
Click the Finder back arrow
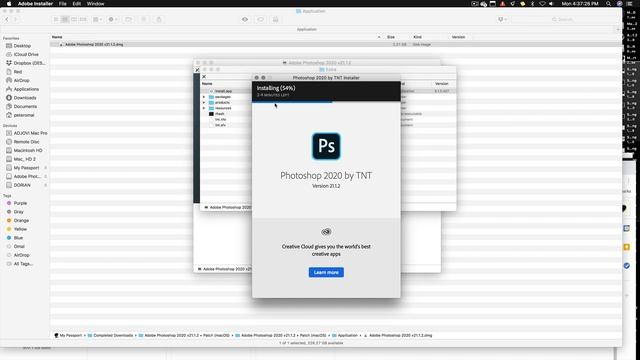pos(7,19)
